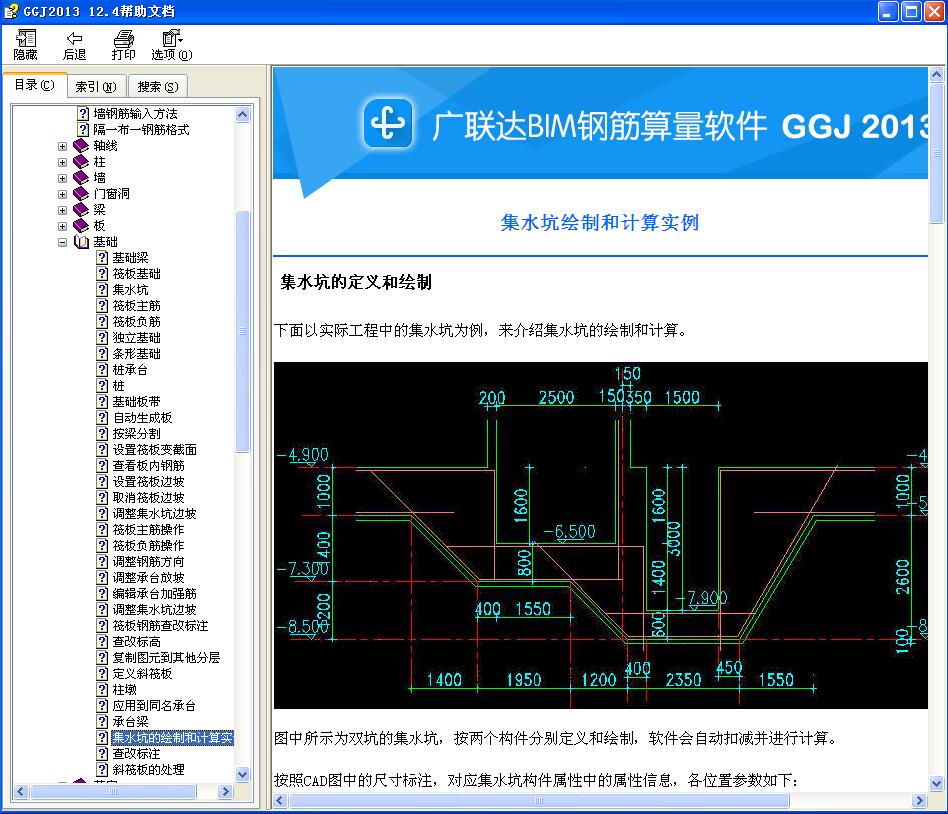The height and width of the screenshot is (814, 948).
Task: Expand the 门窗洞 tree node
Action: [x=62, y=194]
